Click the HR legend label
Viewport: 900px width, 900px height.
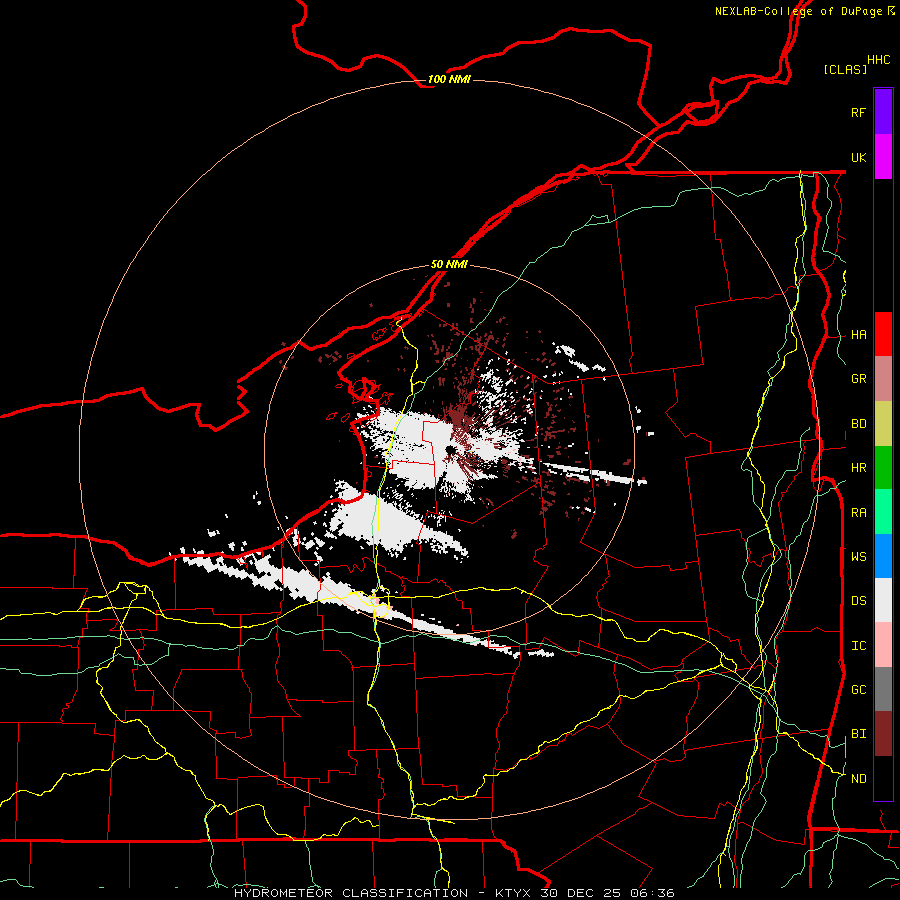[858, 468]
